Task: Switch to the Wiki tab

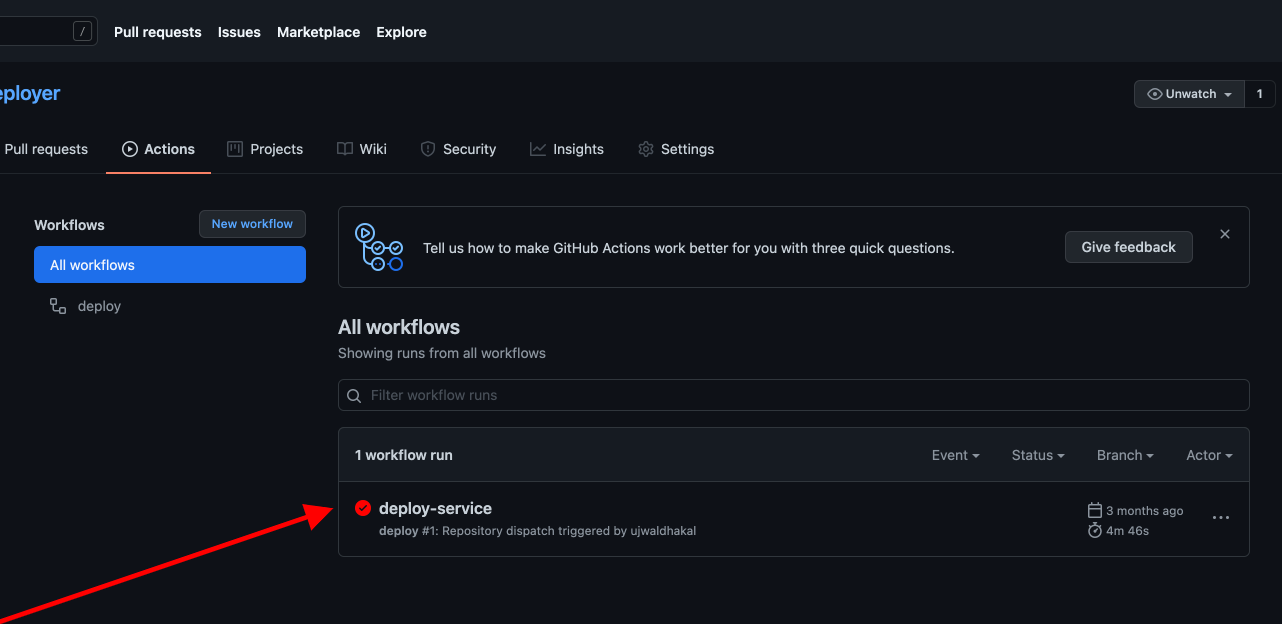Action: point(361,149)
